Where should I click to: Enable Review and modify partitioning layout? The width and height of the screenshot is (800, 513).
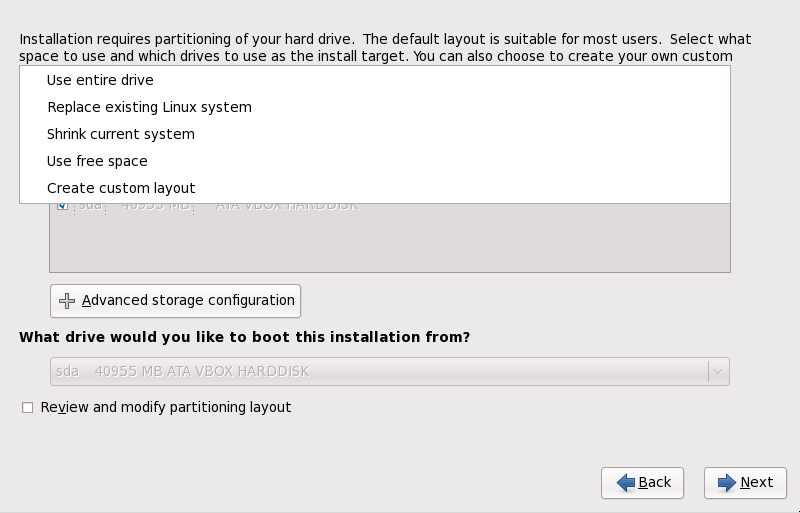[28, 407]
